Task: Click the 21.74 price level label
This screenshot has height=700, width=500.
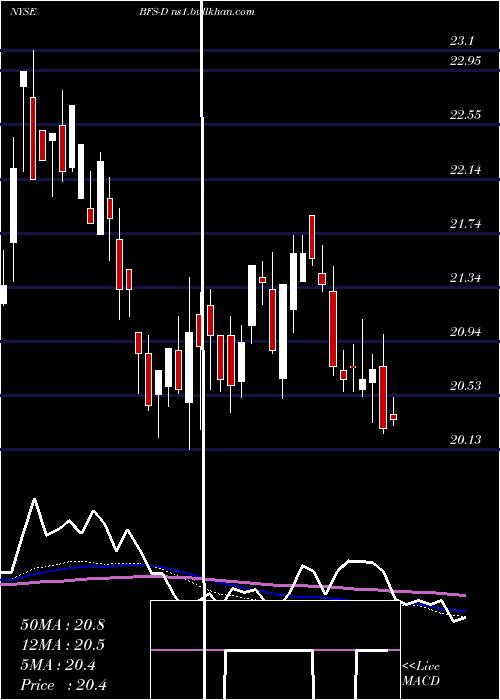Action: tap(465, 224)
